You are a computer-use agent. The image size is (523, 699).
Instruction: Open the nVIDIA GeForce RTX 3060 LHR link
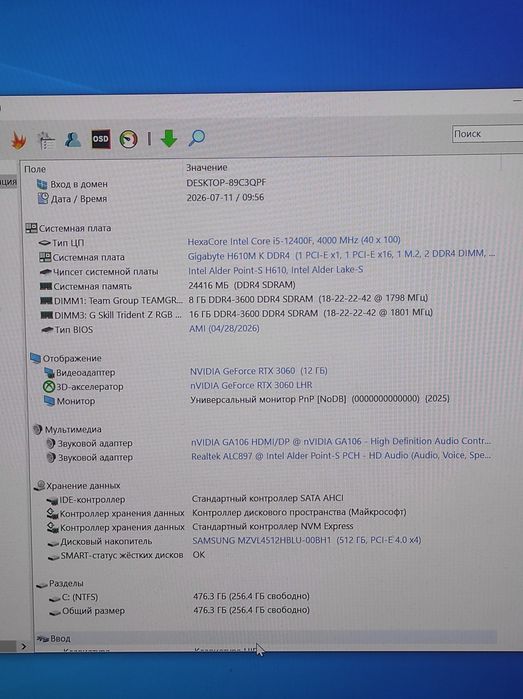[x=251, y=385]
